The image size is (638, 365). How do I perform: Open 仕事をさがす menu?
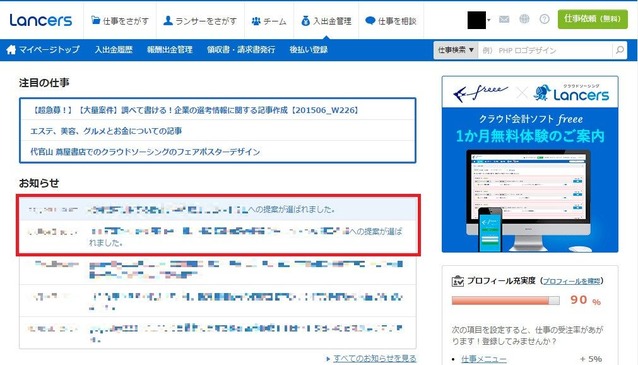click(120, 21)
